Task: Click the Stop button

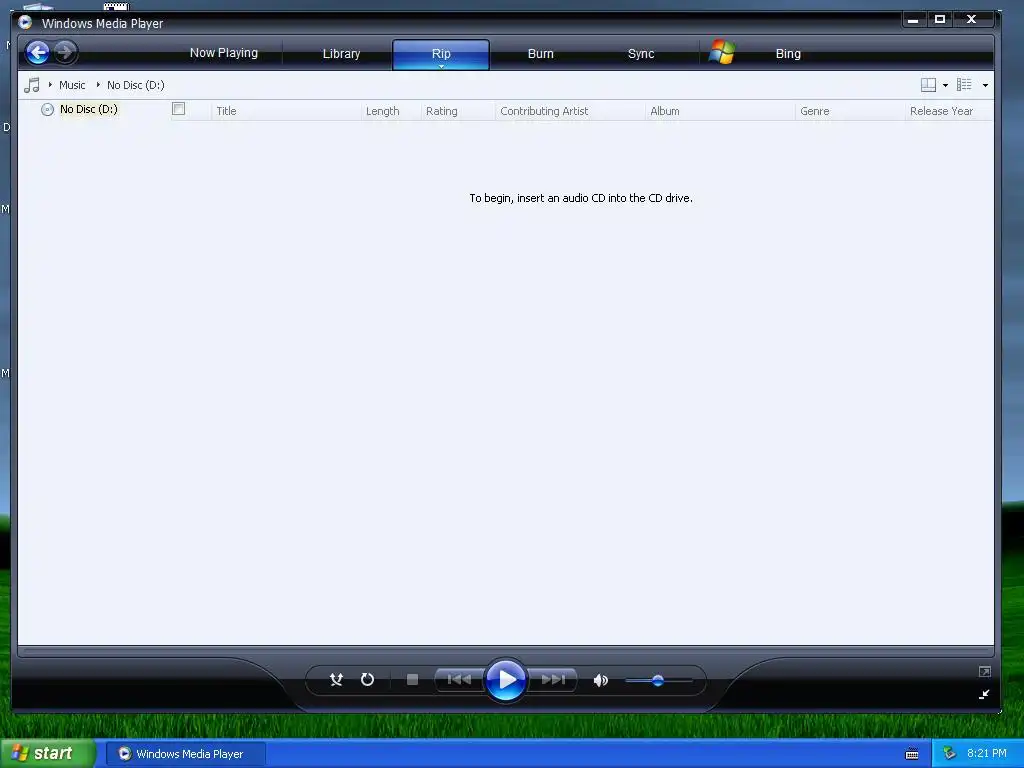Action: click(412, 680)
